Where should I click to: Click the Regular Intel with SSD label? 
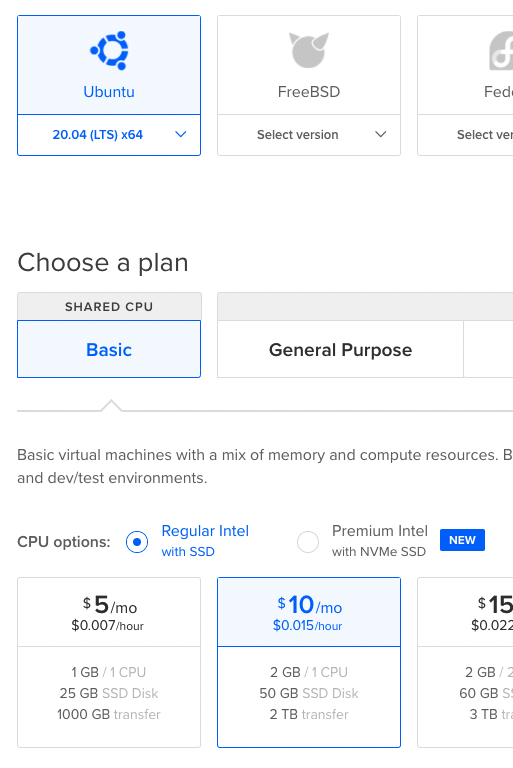205,541
